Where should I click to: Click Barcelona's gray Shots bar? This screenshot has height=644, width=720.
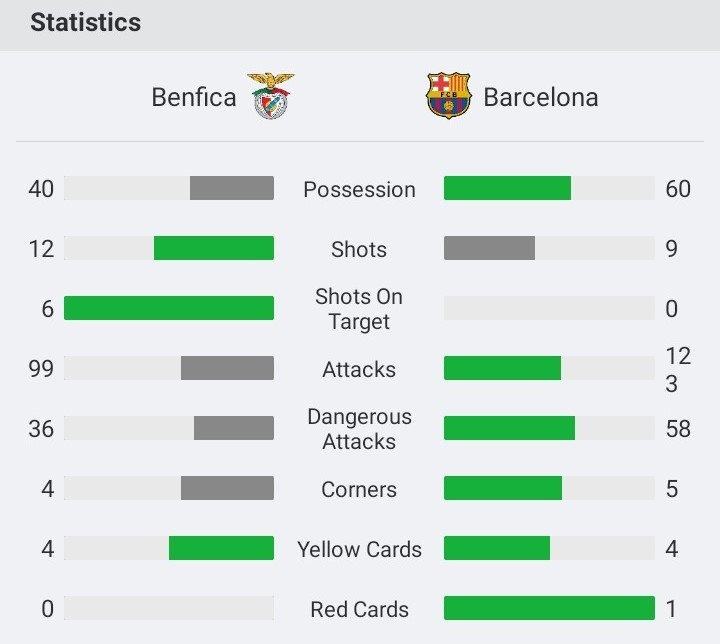tap(489, 248)
